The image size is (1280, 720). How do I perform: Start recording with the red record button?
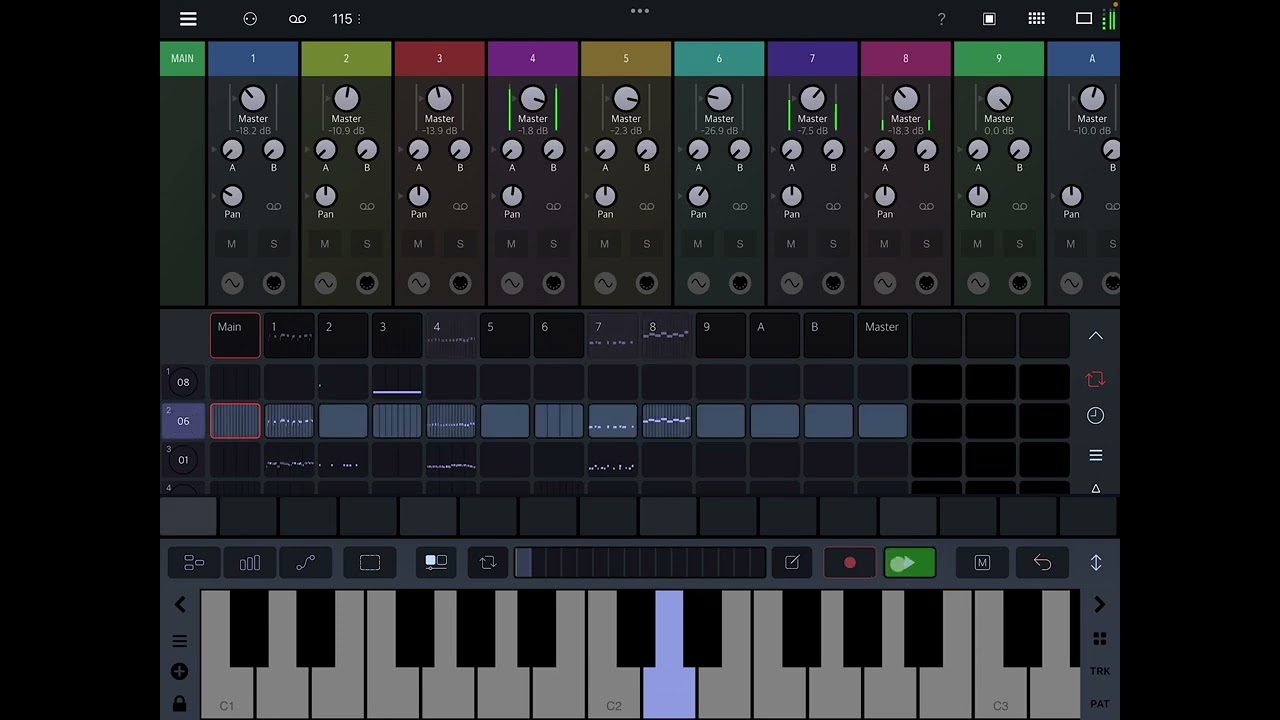tap(850, 563)
